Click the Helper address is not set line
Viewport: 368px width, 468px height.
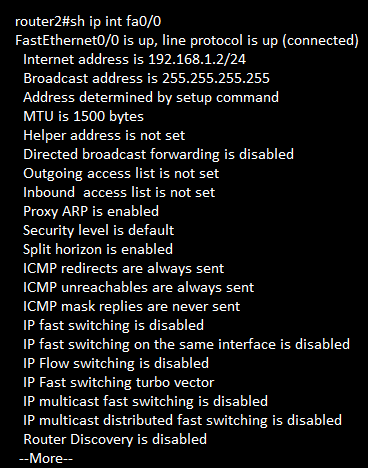[x=104, y=136]
